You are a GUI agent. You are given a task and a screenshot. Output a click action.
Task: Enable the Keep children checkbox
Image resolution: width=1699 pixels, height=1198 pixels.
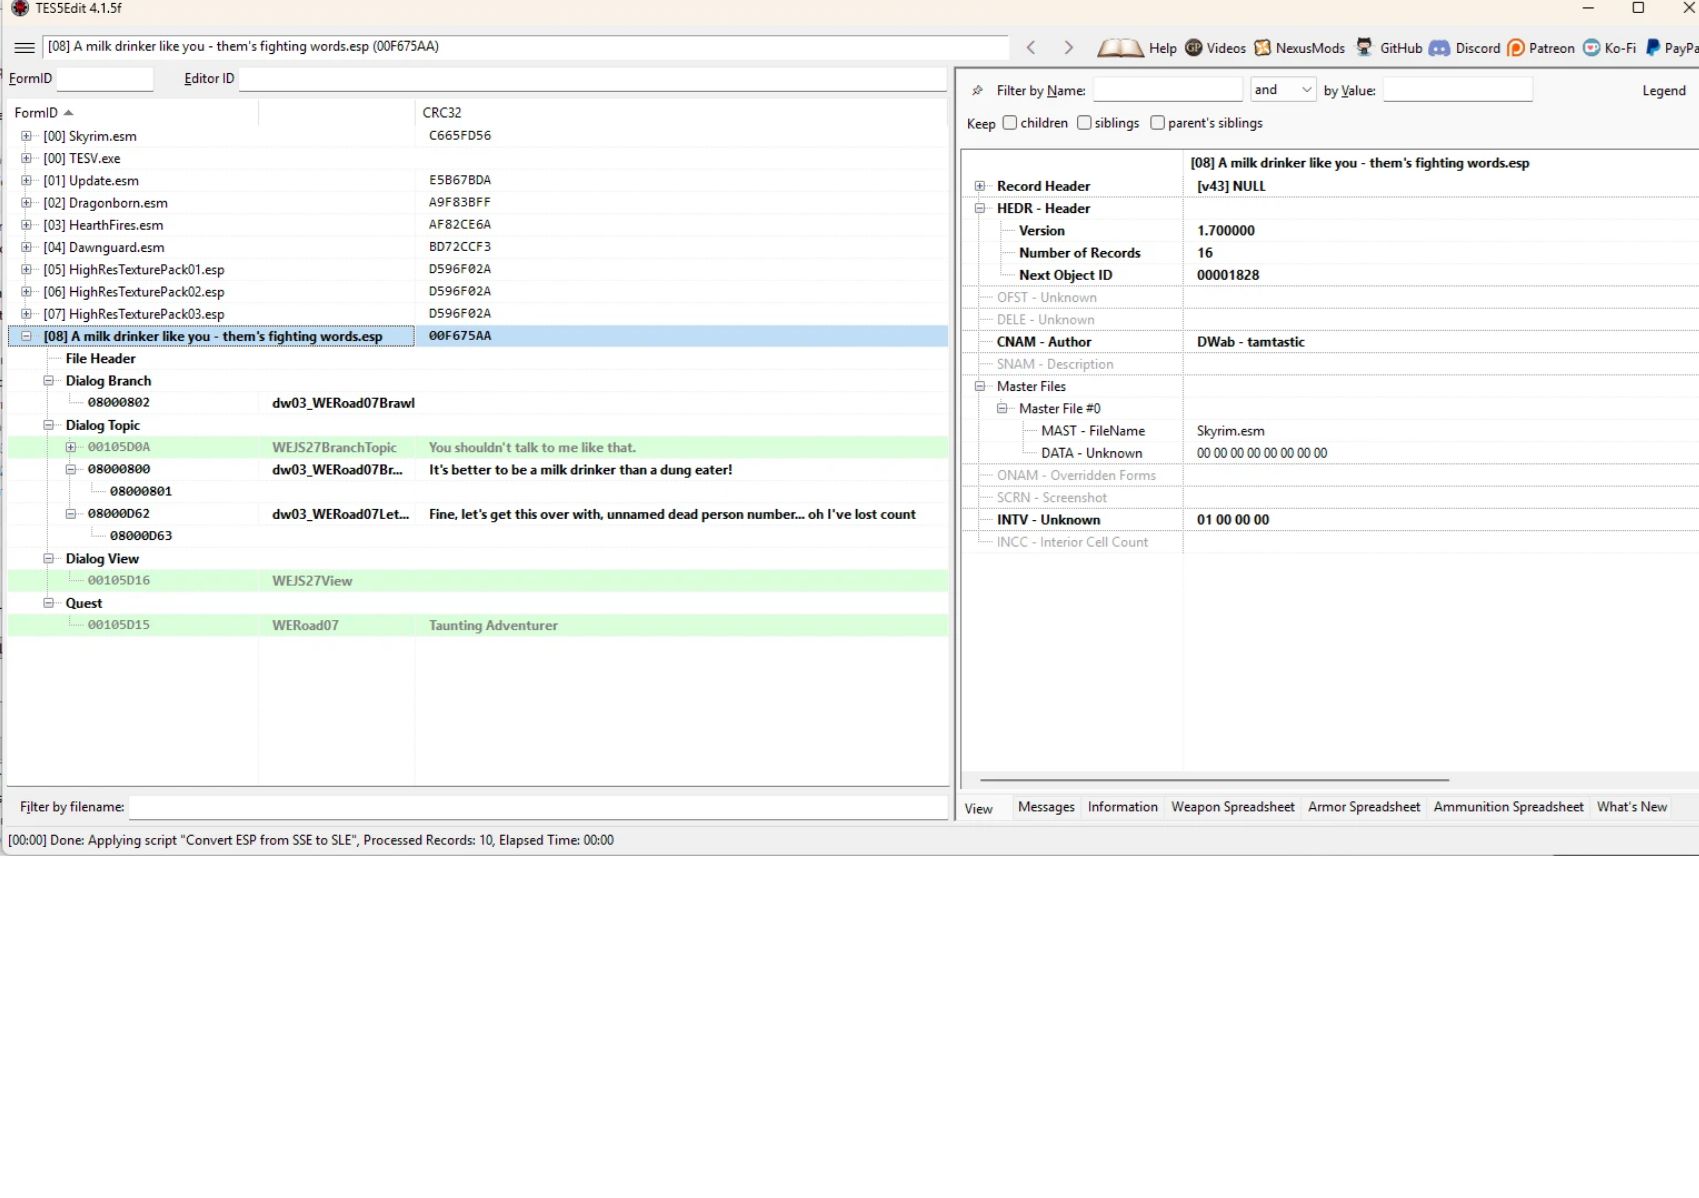click(1010, 122)
